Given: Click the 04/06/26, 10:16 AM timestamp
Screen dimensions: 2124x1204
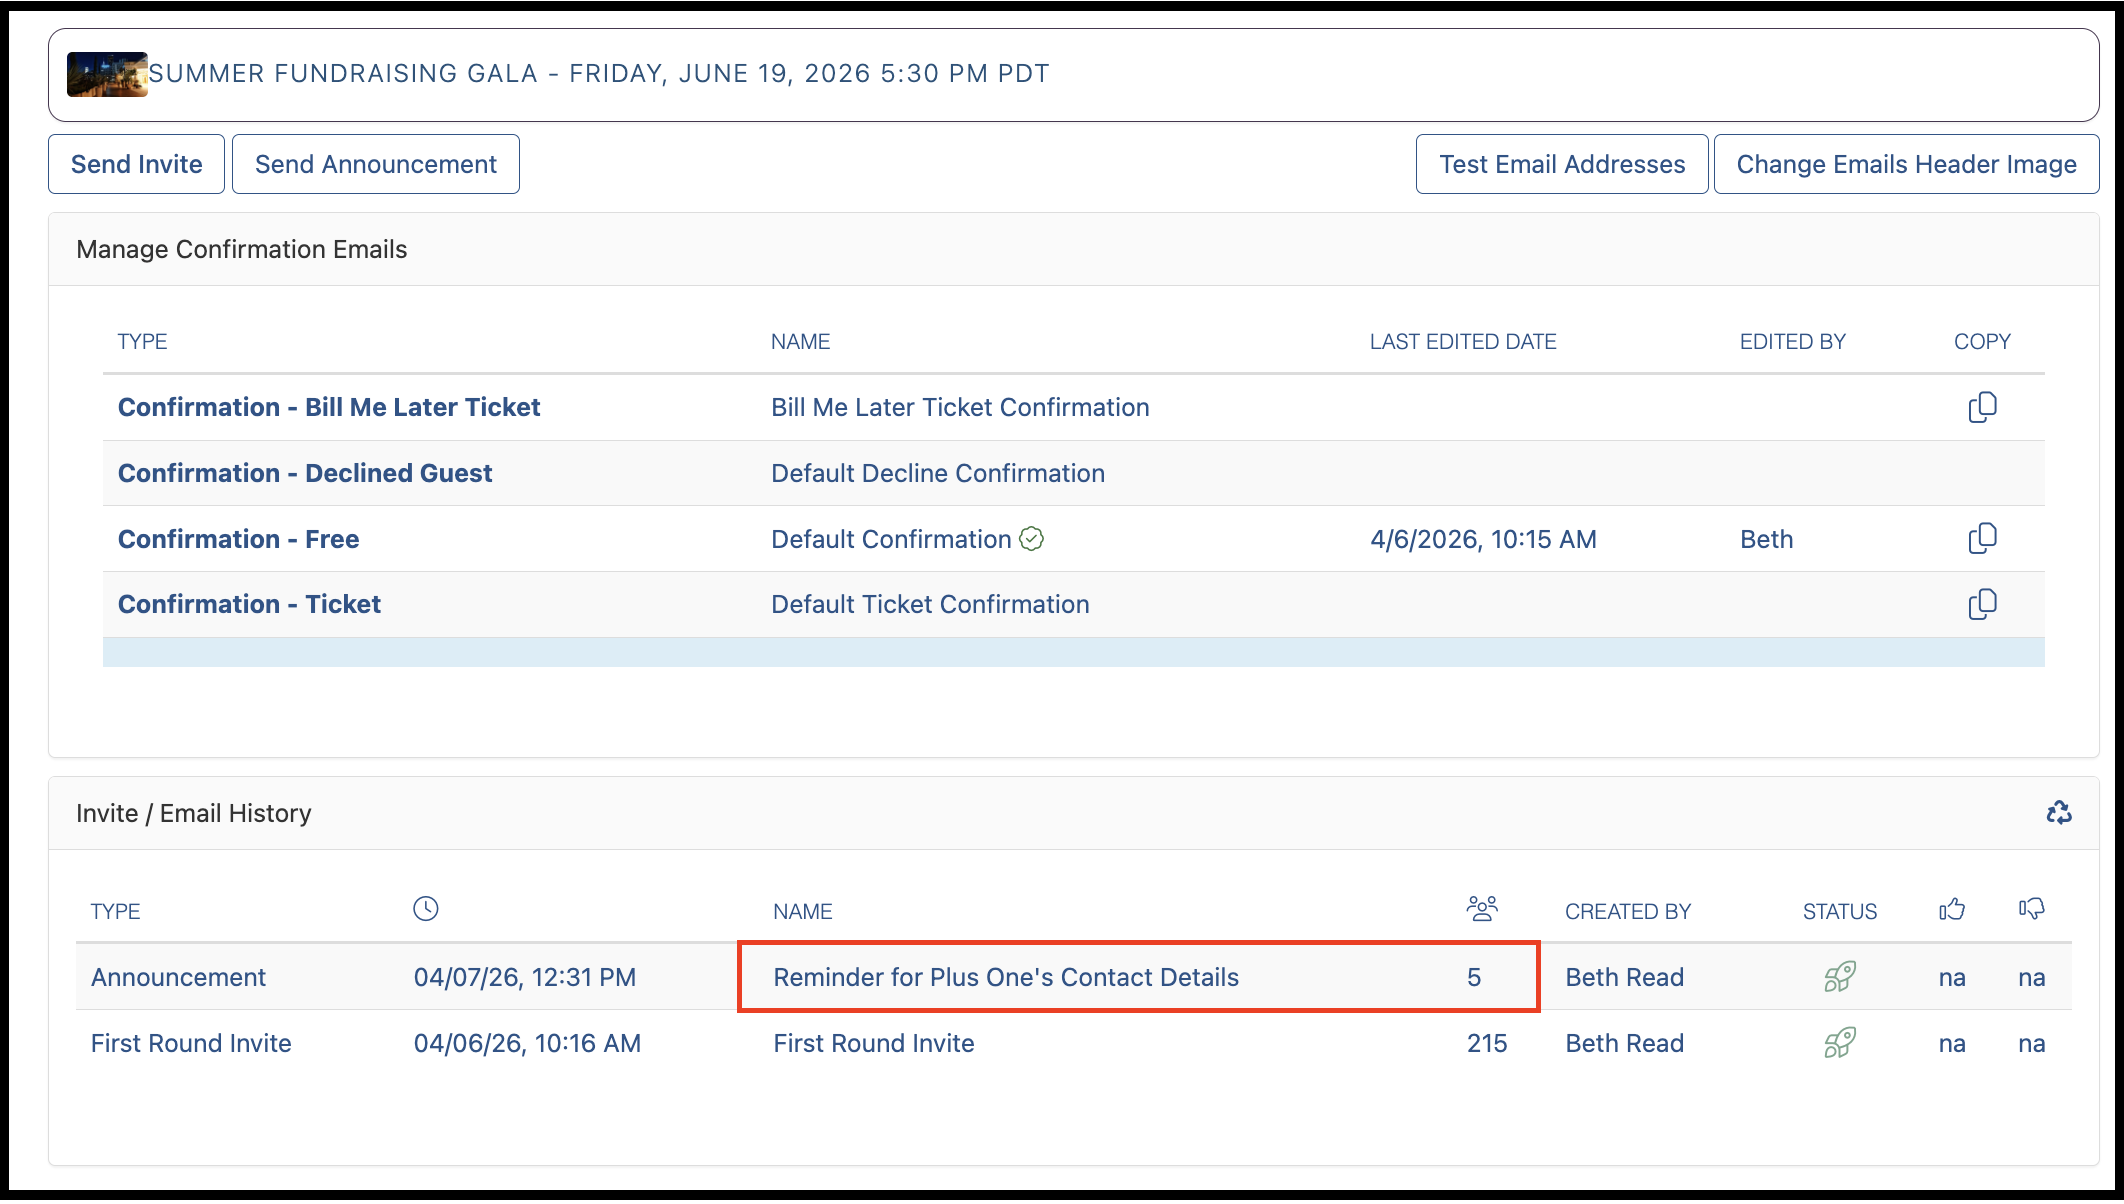Looking at the screenshot, I should pyautogui.click(x=527, y=1043).
